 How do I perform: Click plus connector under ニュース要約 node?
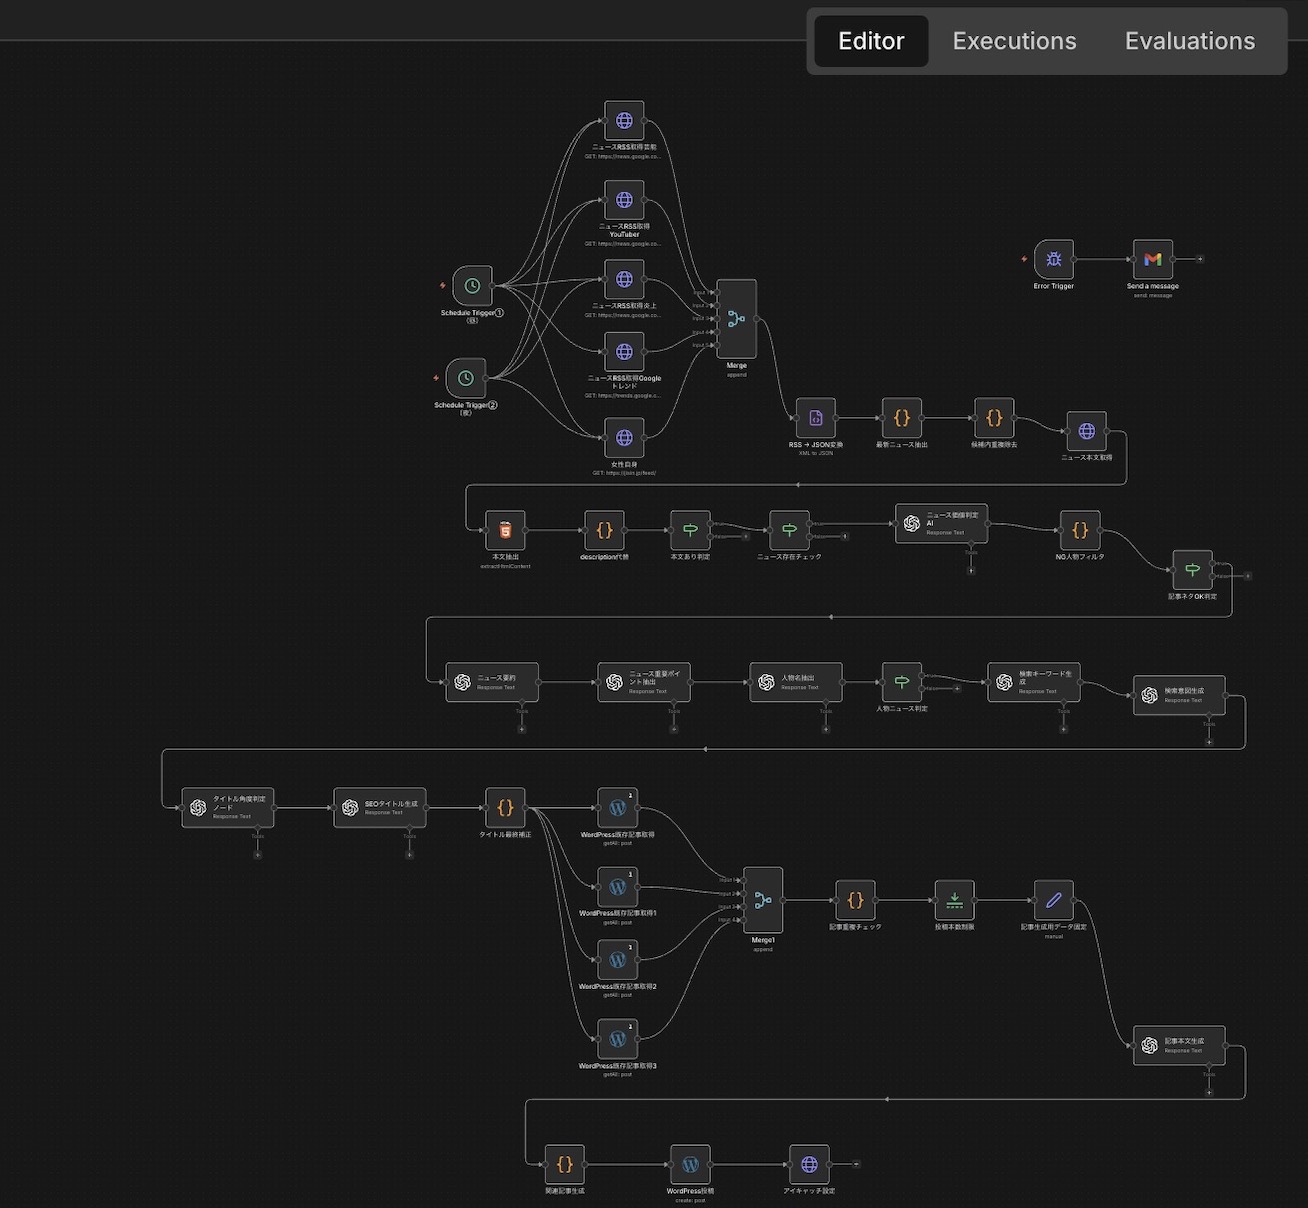pyautogui.click(x=522, y=729)
